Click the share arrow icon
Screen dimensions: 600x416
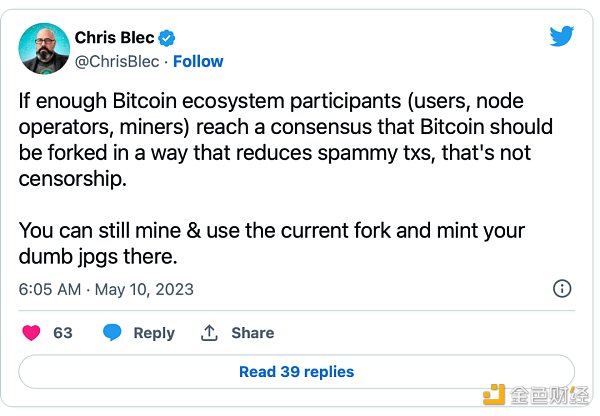point(209,333)
